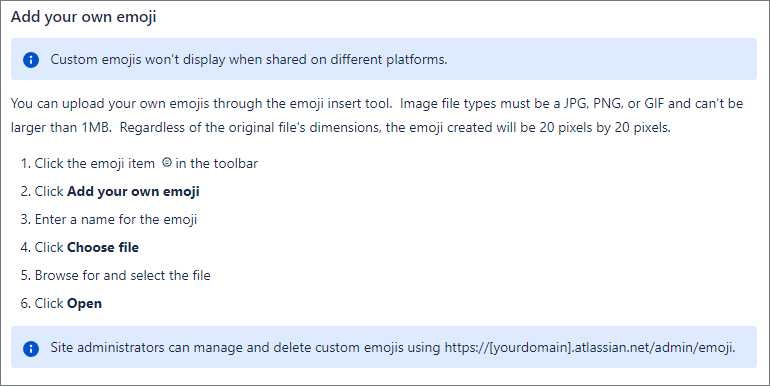
Task: Click bold 'Add your own emoji' in step 2
Action: (x=133, y=191)
